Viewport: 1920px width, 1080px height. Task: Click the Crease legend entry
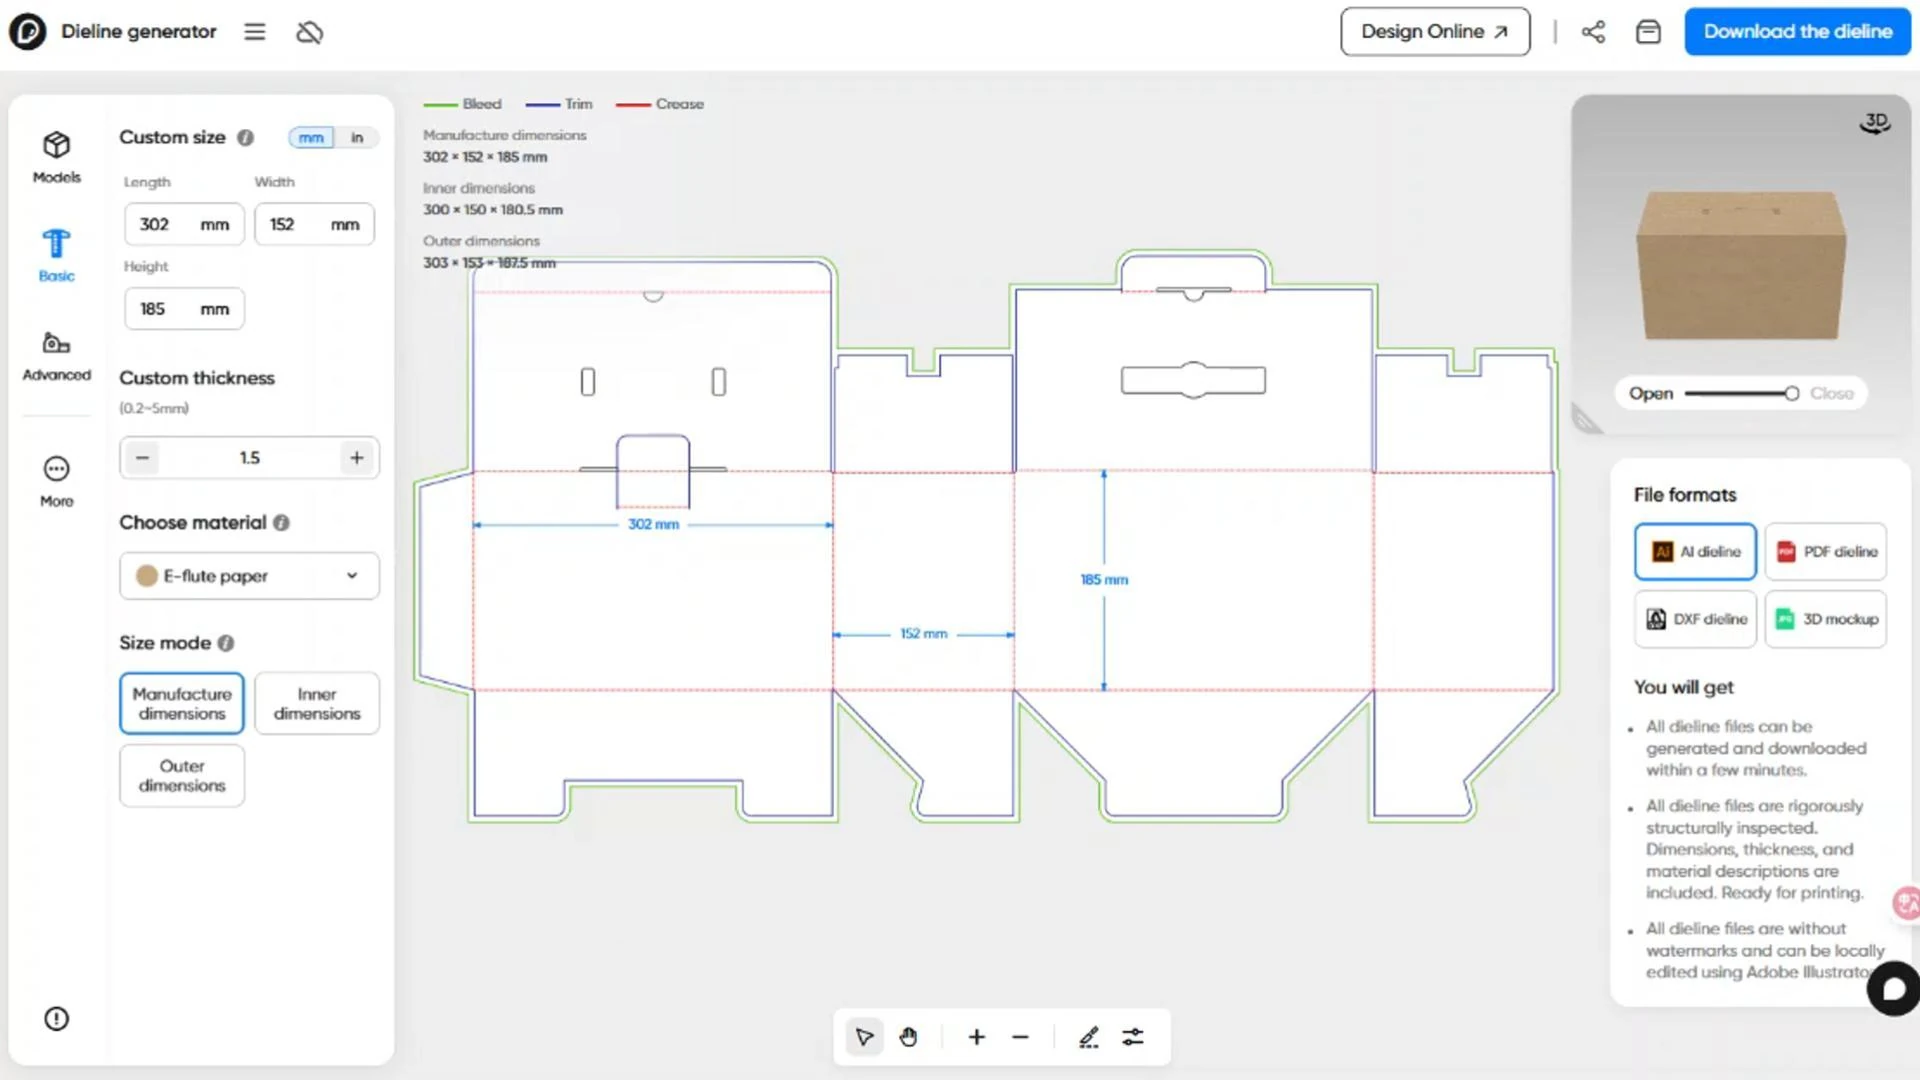coord(660,104)
